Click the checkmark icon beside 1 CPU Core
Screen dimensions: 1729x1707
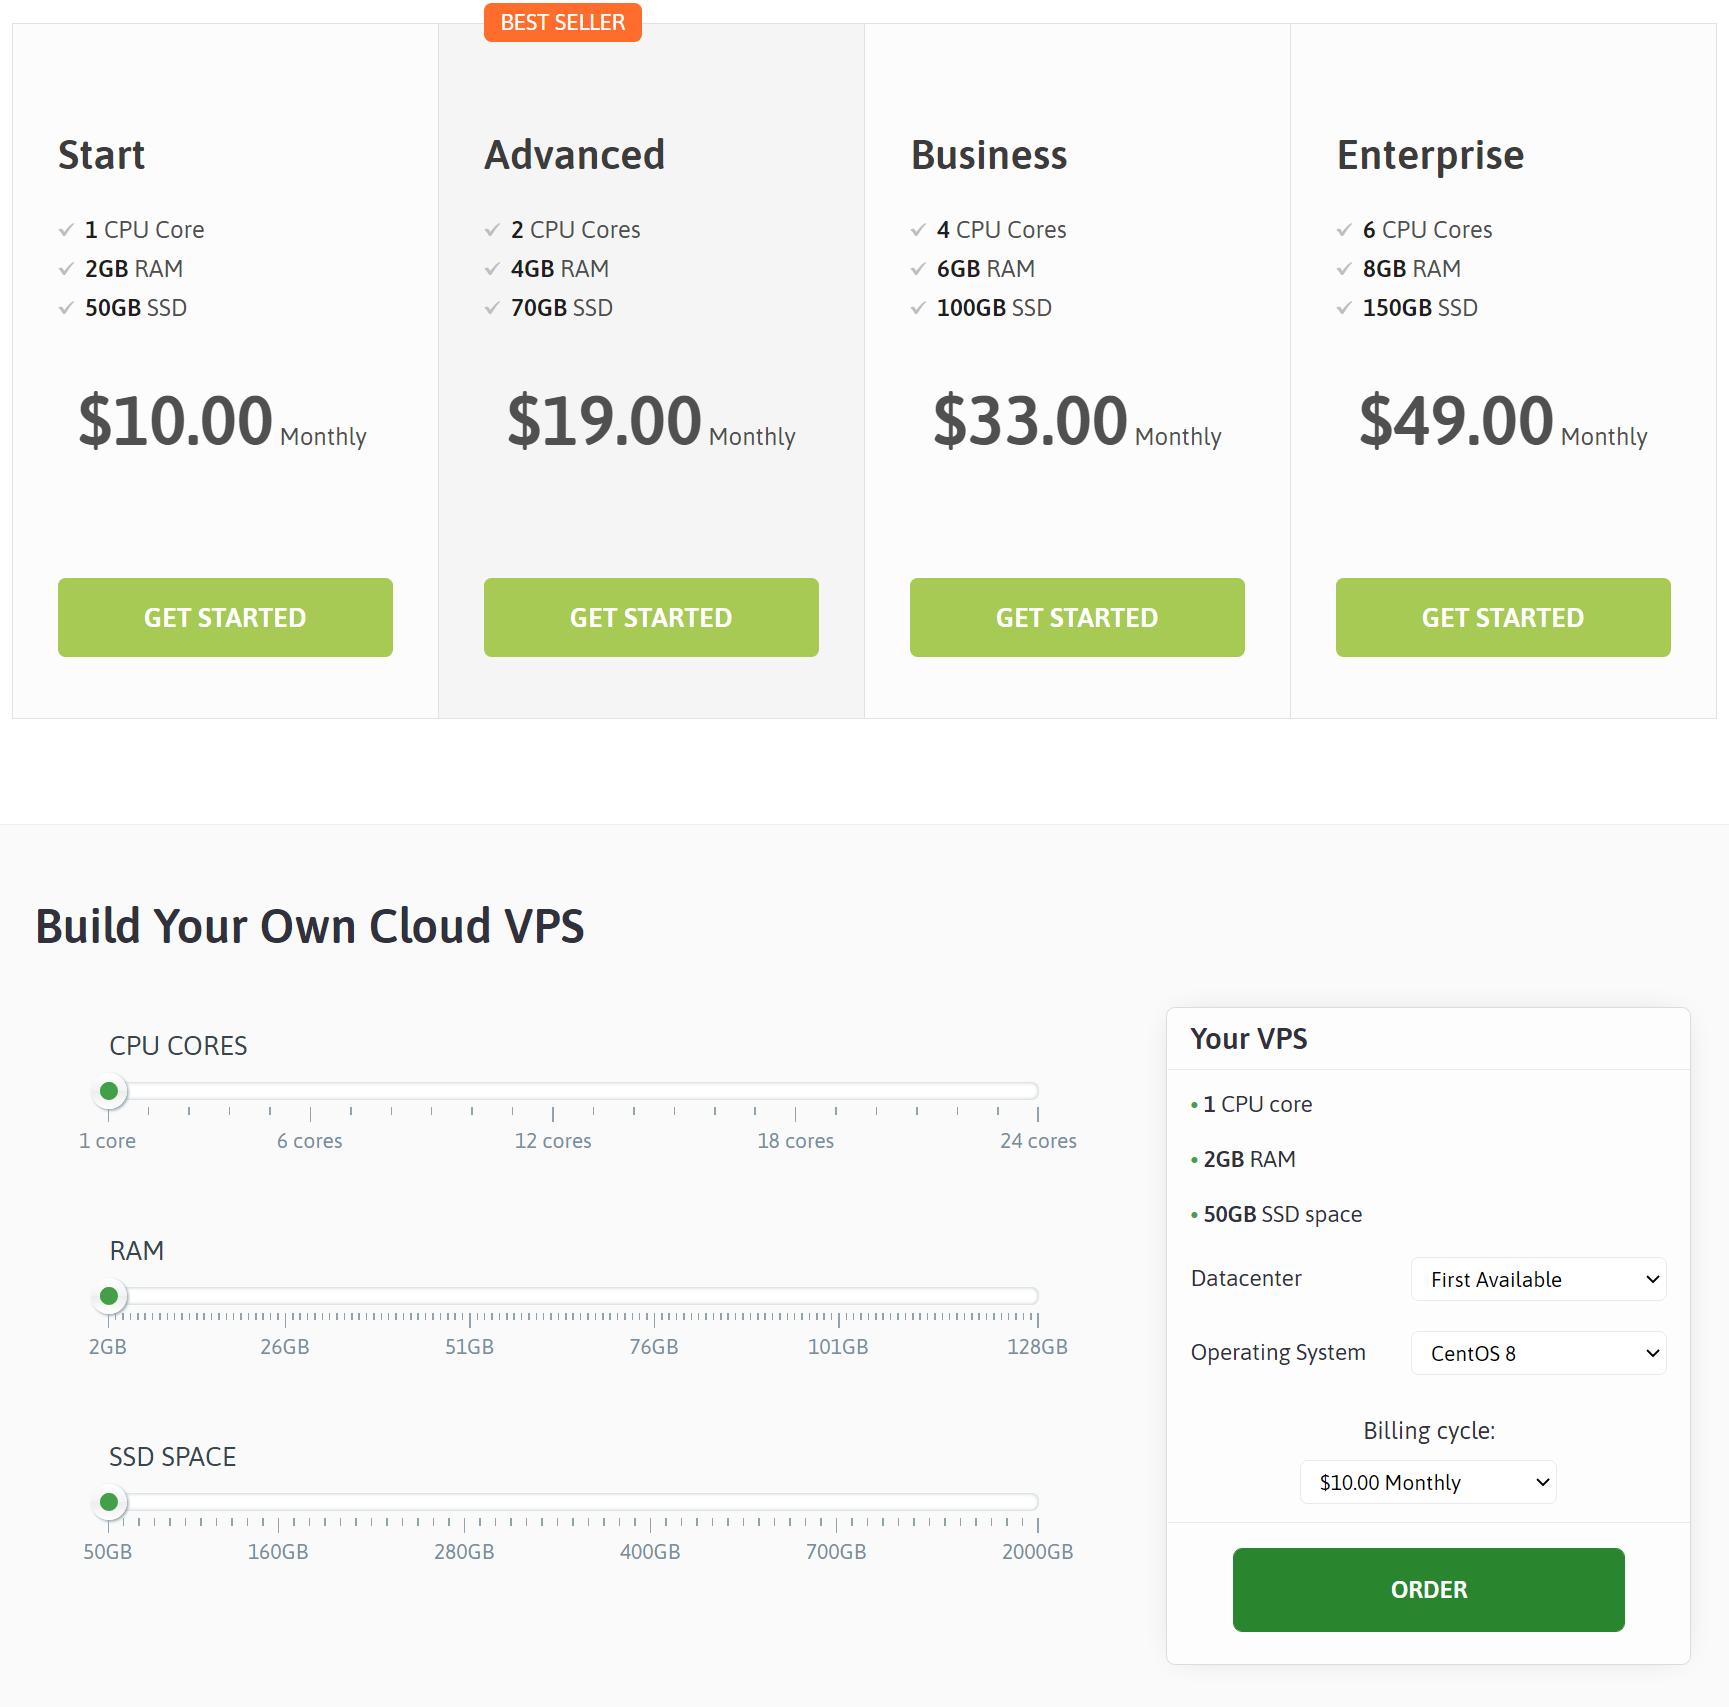tap(66, 229)
